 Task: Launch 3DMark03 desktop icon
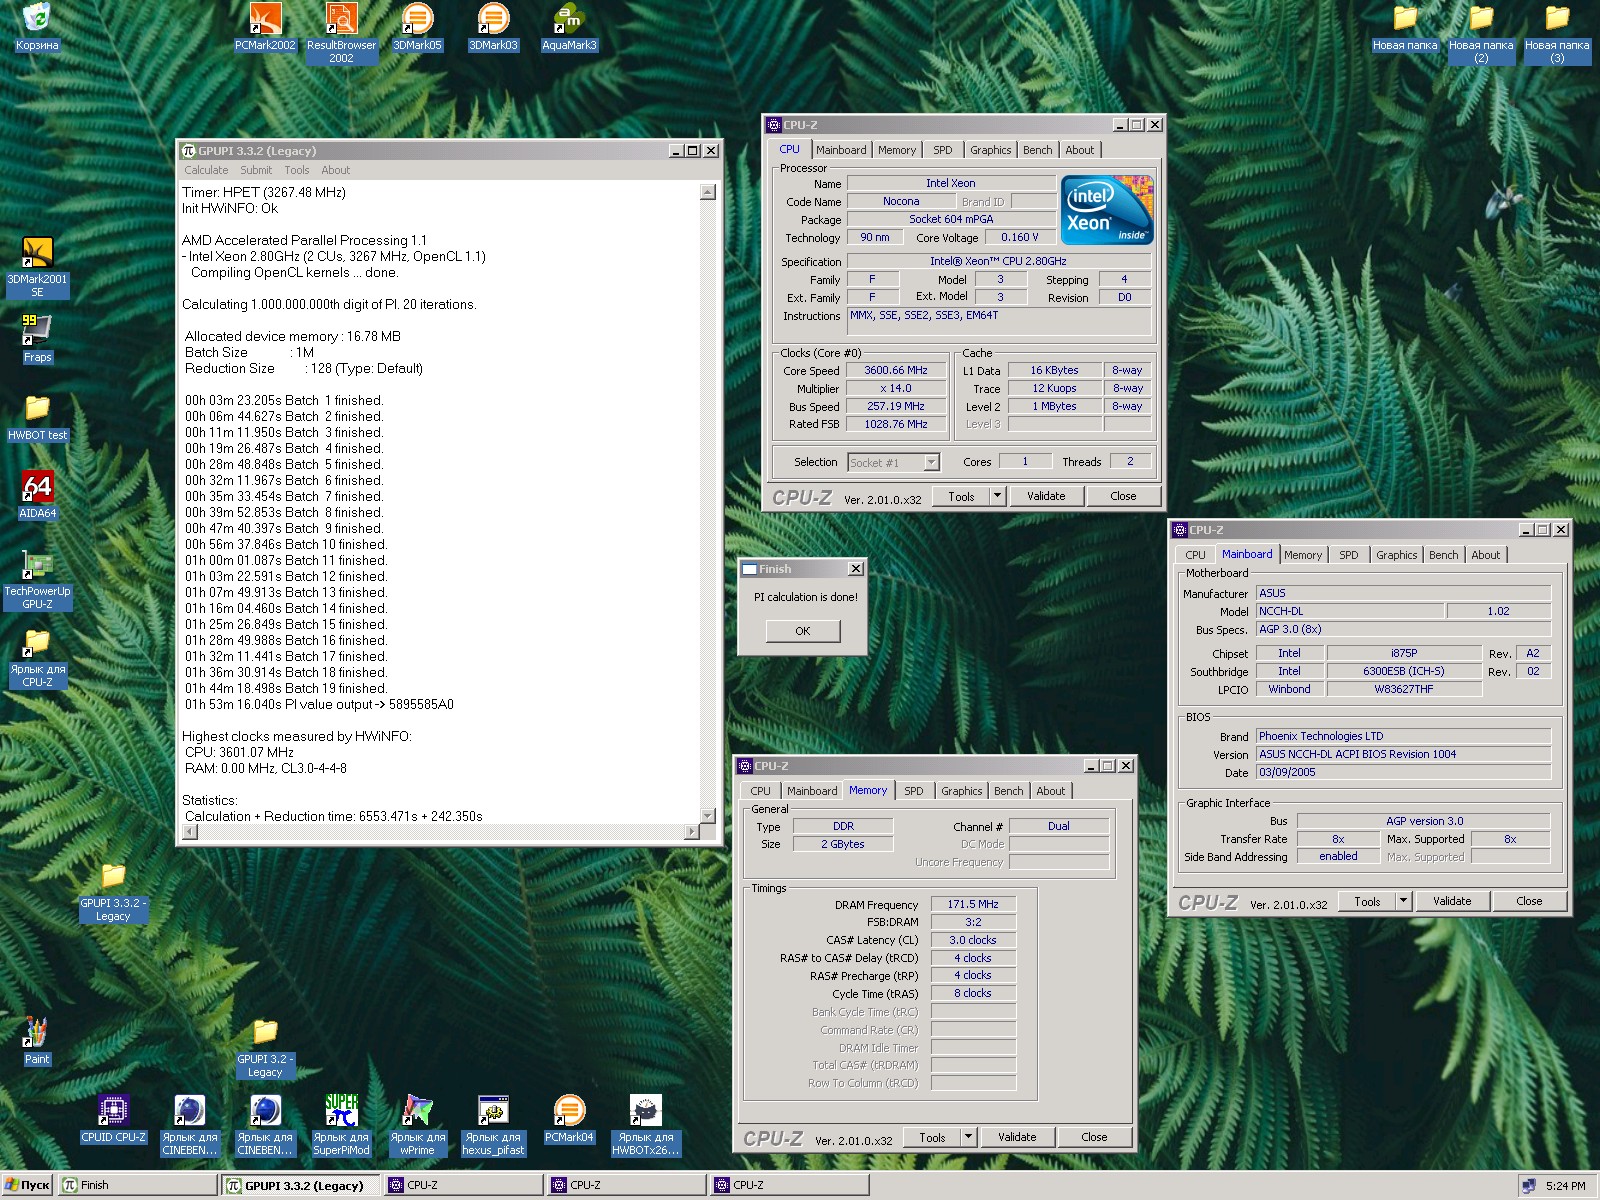(493, 26)
